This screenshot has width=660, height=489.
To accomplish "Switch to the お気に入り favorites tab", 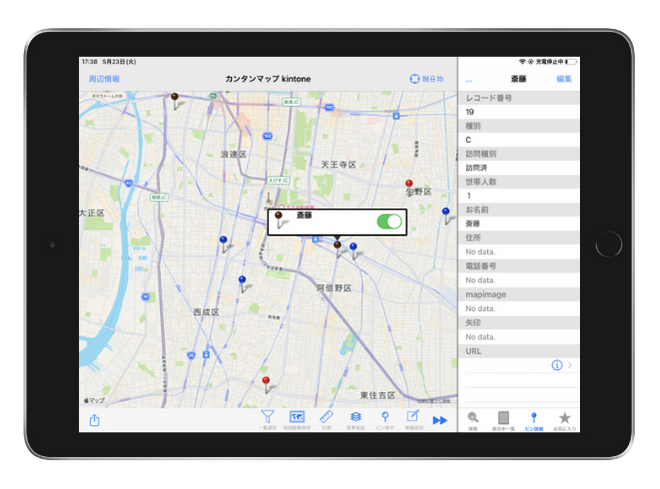I will [564, 421].
